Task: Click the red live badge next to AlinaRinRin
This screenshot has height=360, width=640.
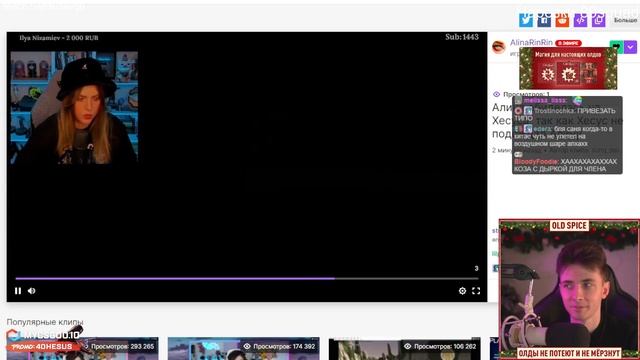Action: [x=568, y=43]
